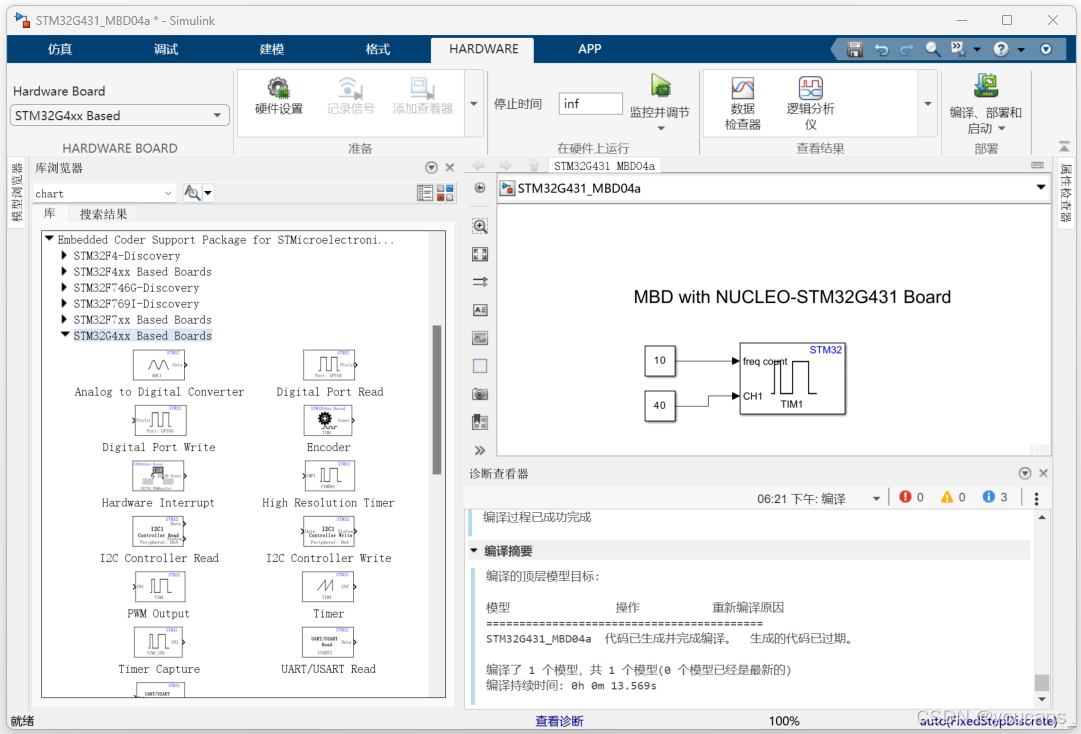Select the constant block with value 10

(x=660, y=360)
